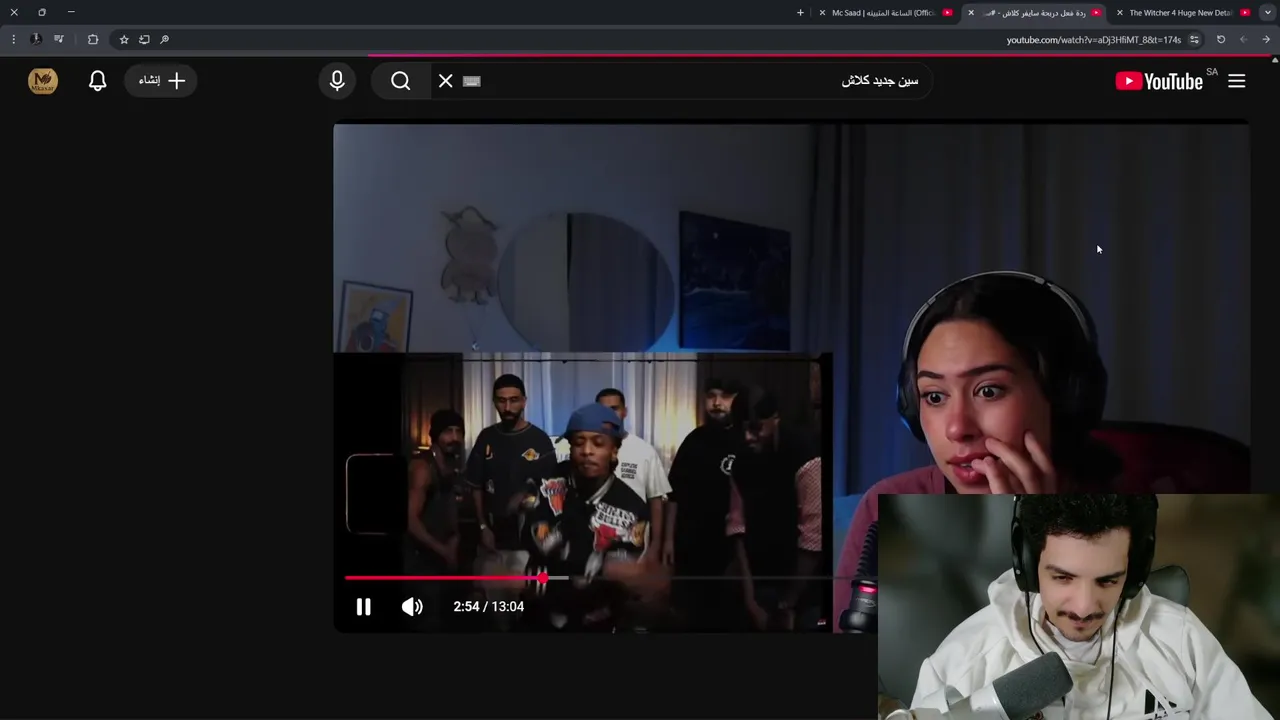This screenshot has height=720, width=1280.
Task: Open the media control icon in toolbar
Action: [59, 40]
